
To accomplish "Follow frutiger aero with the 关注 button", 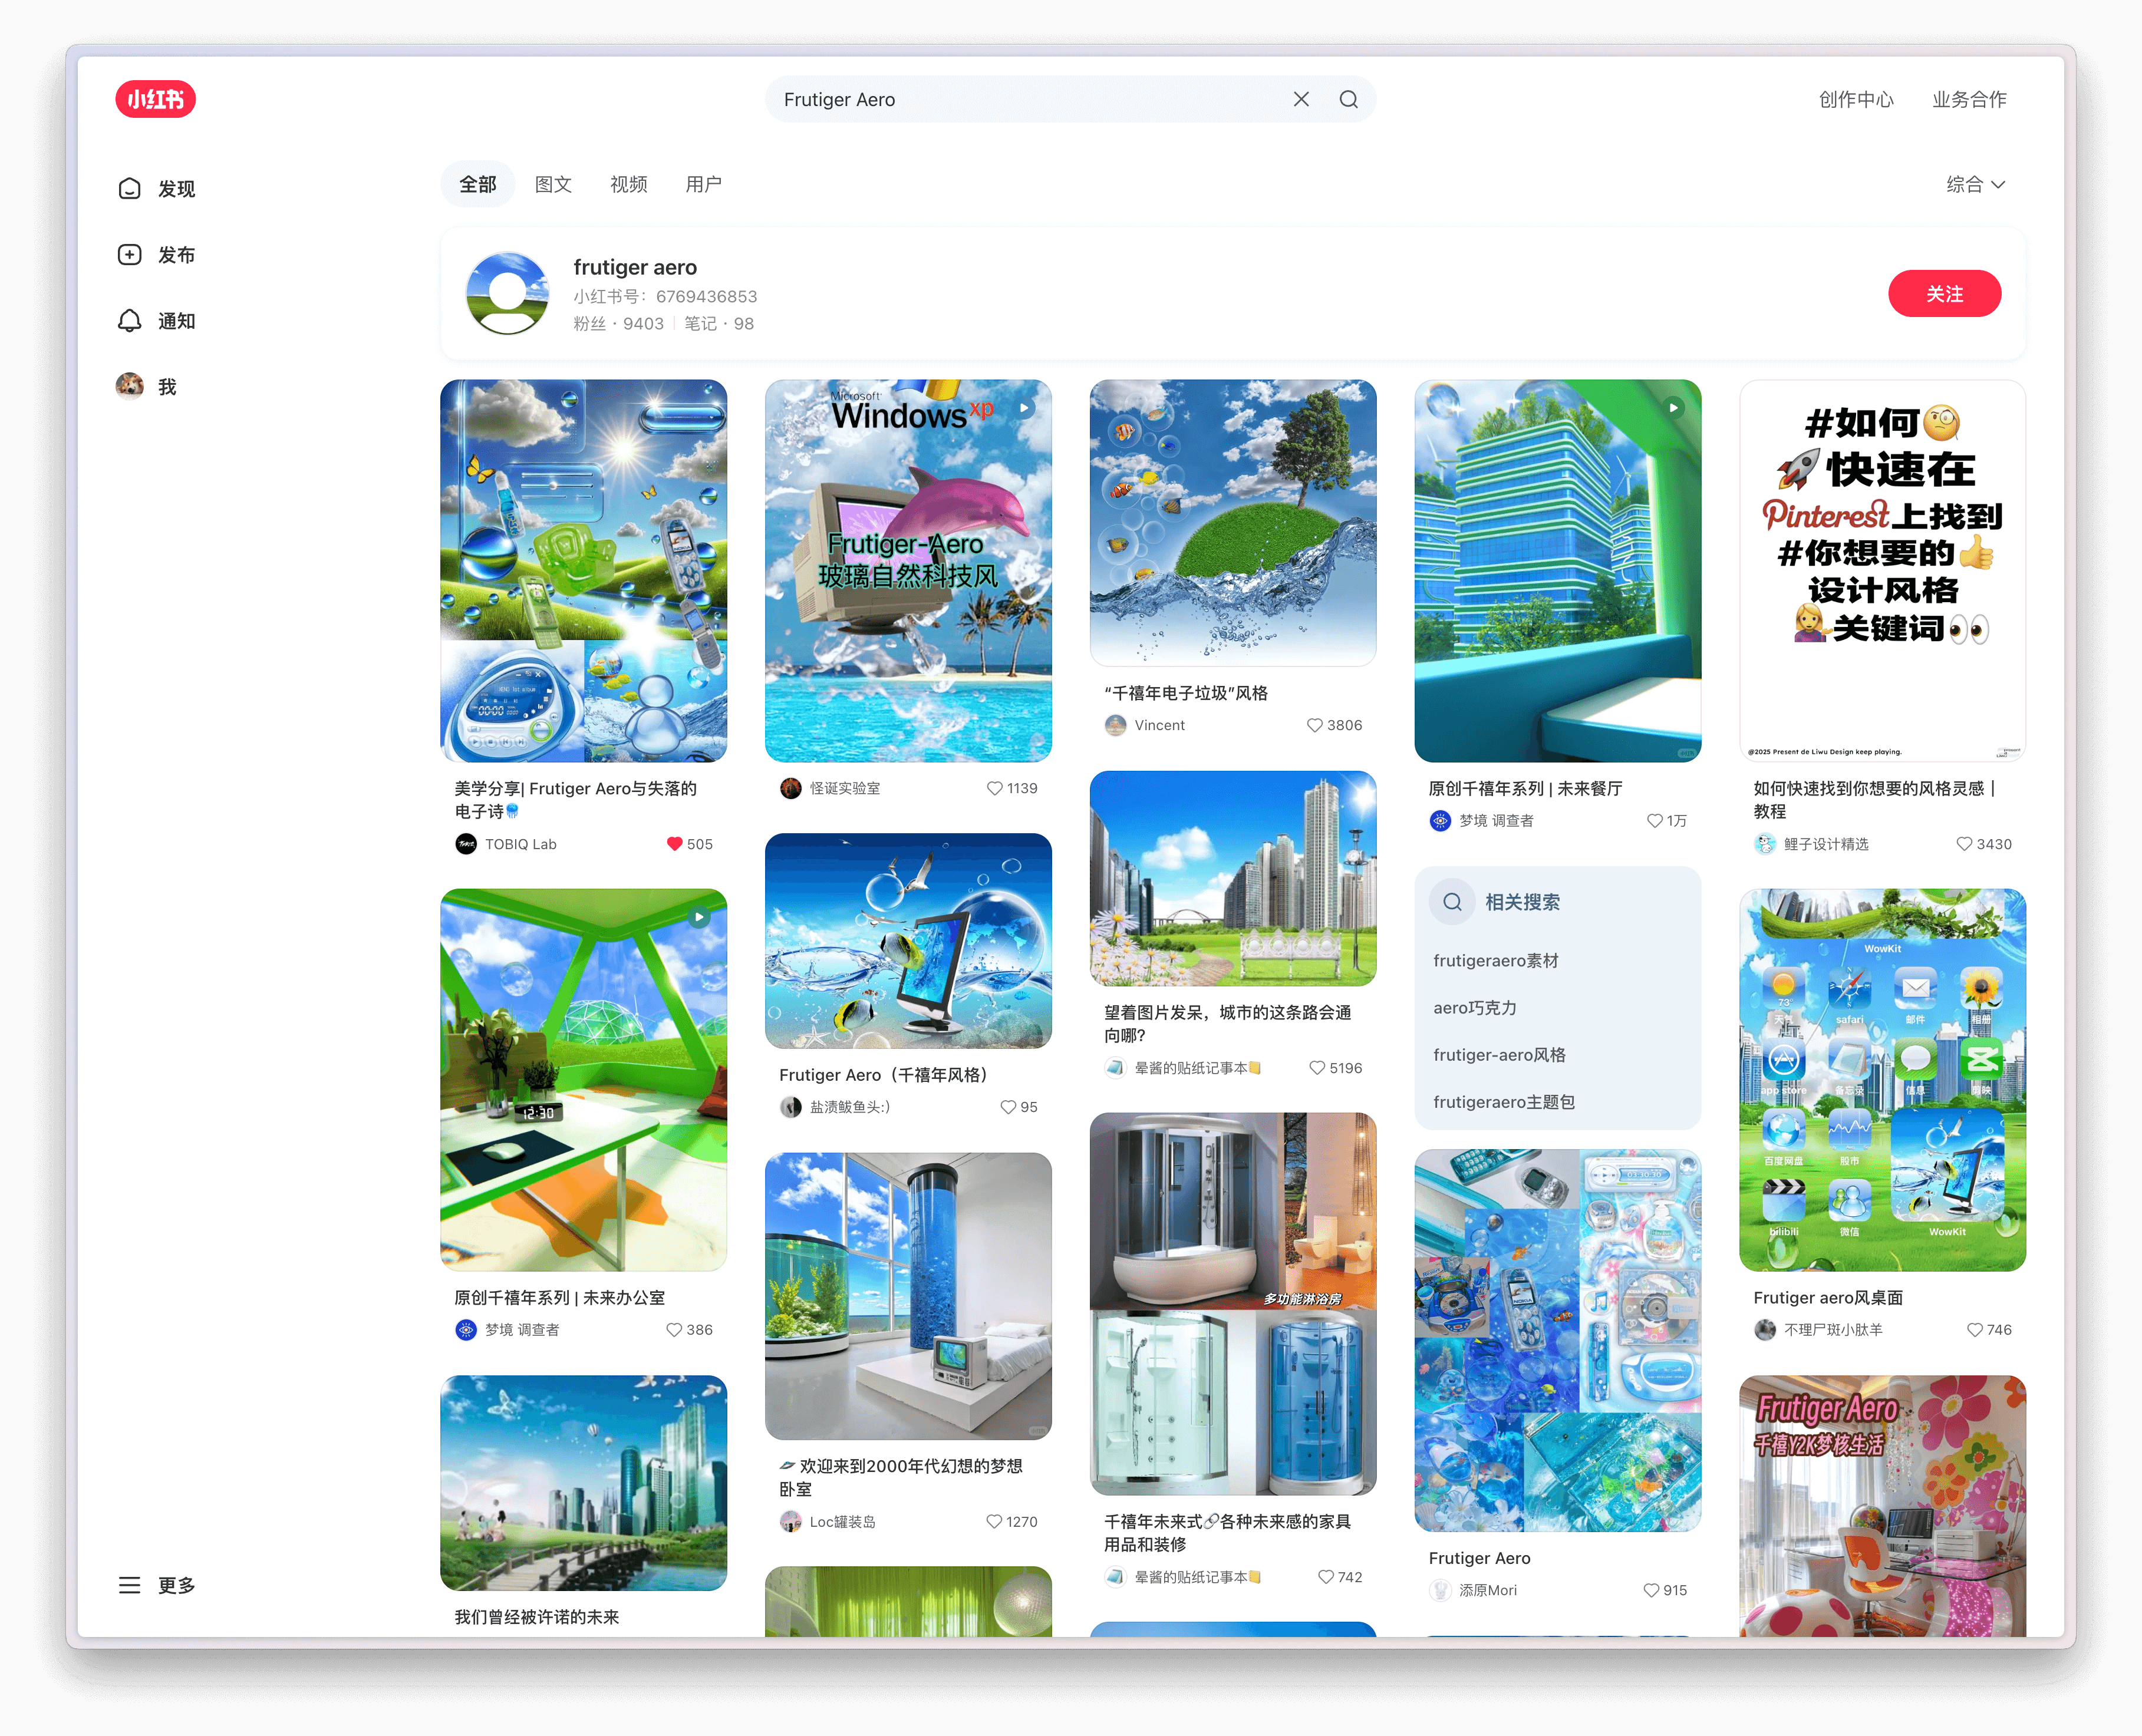I will [1944, 294].
